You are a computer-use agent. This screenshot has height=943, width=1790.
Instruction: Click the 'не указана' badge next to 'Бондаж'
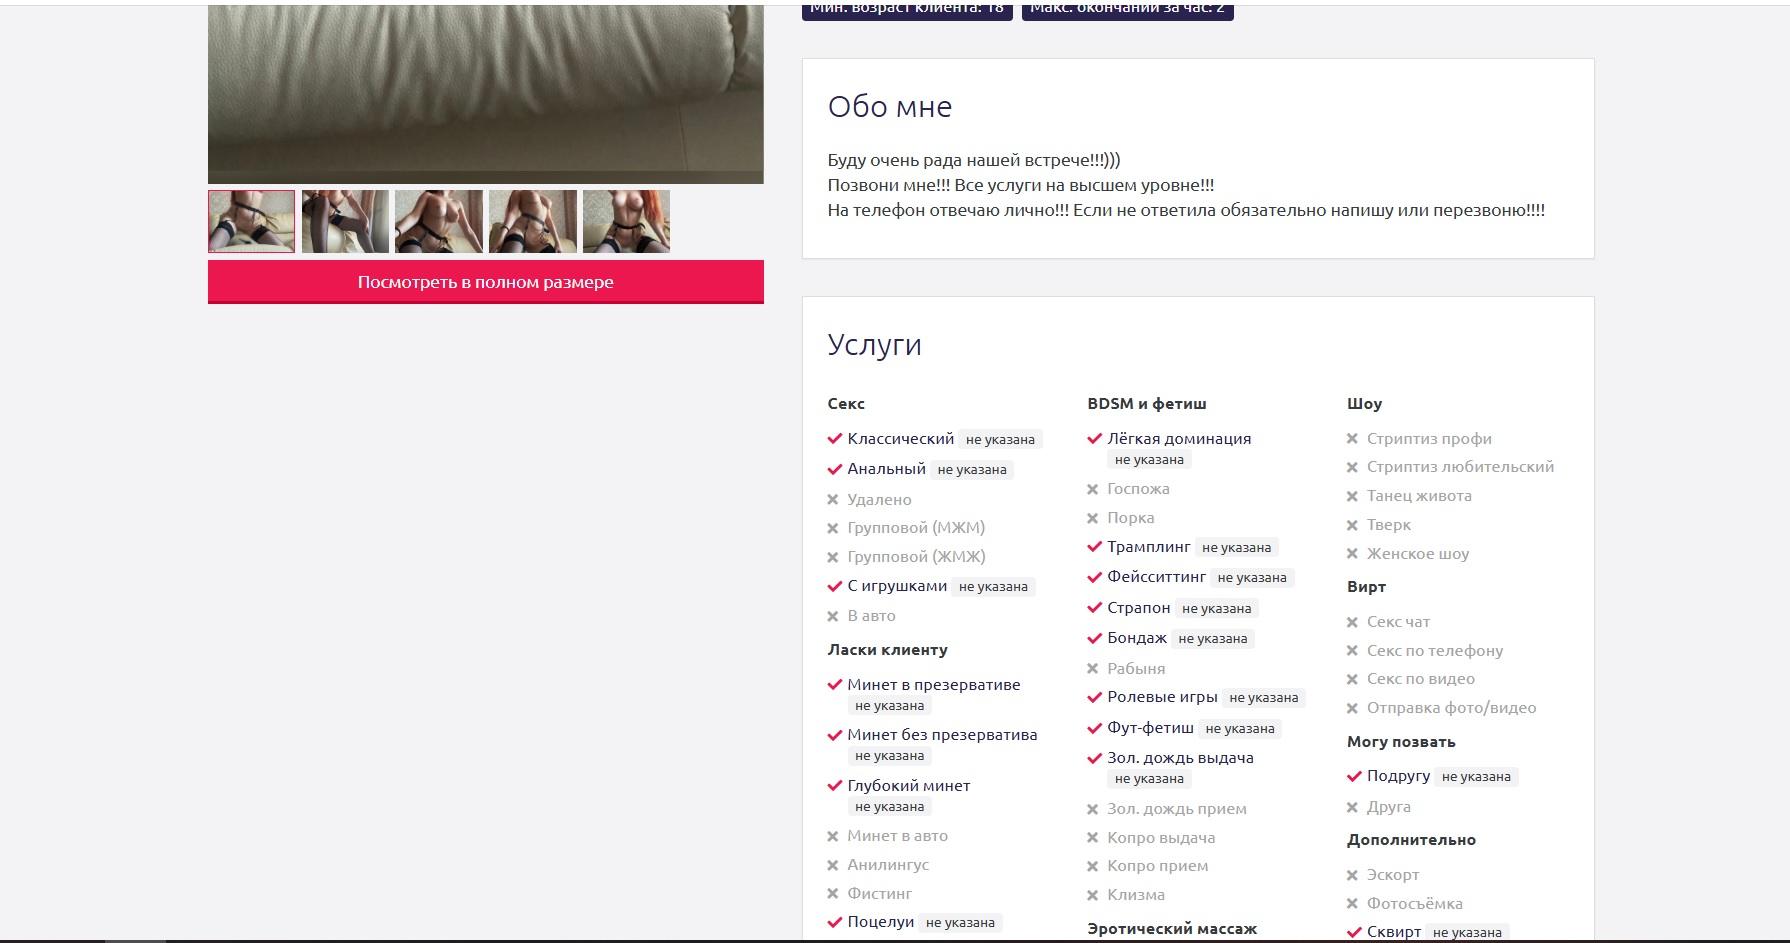1212,639
